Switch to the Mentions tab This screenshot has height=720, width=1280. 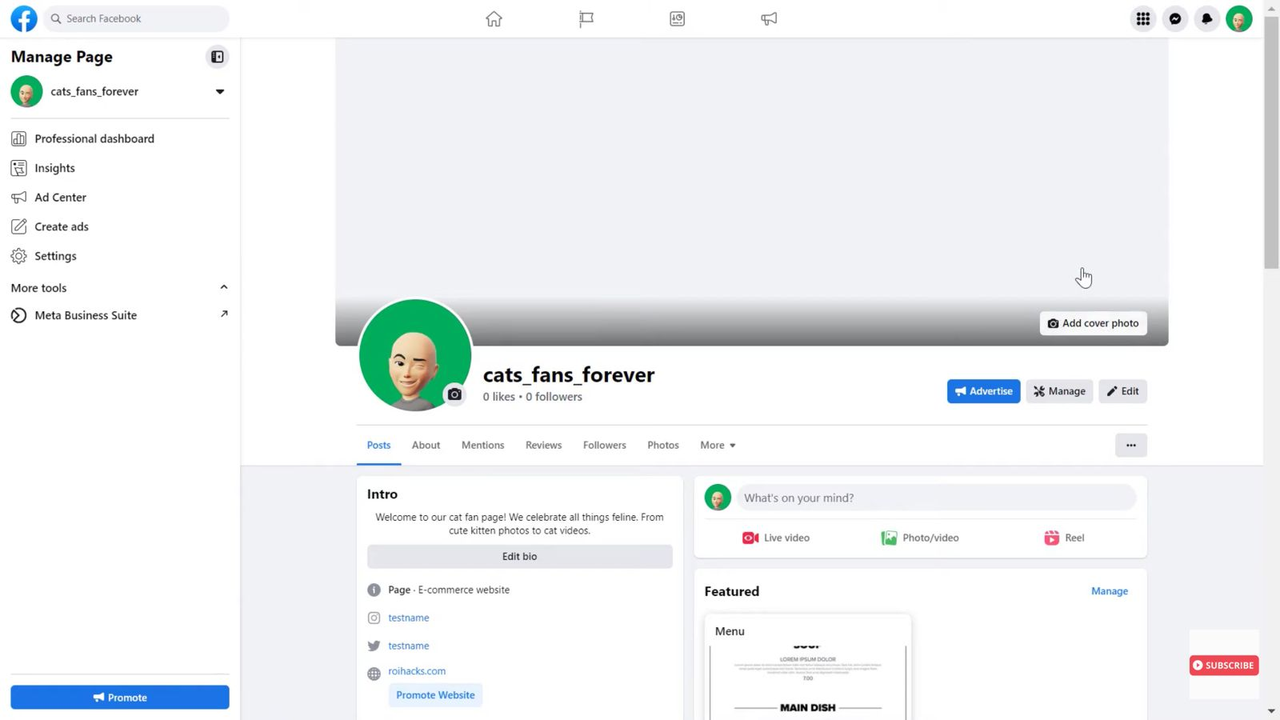point(483,445)
